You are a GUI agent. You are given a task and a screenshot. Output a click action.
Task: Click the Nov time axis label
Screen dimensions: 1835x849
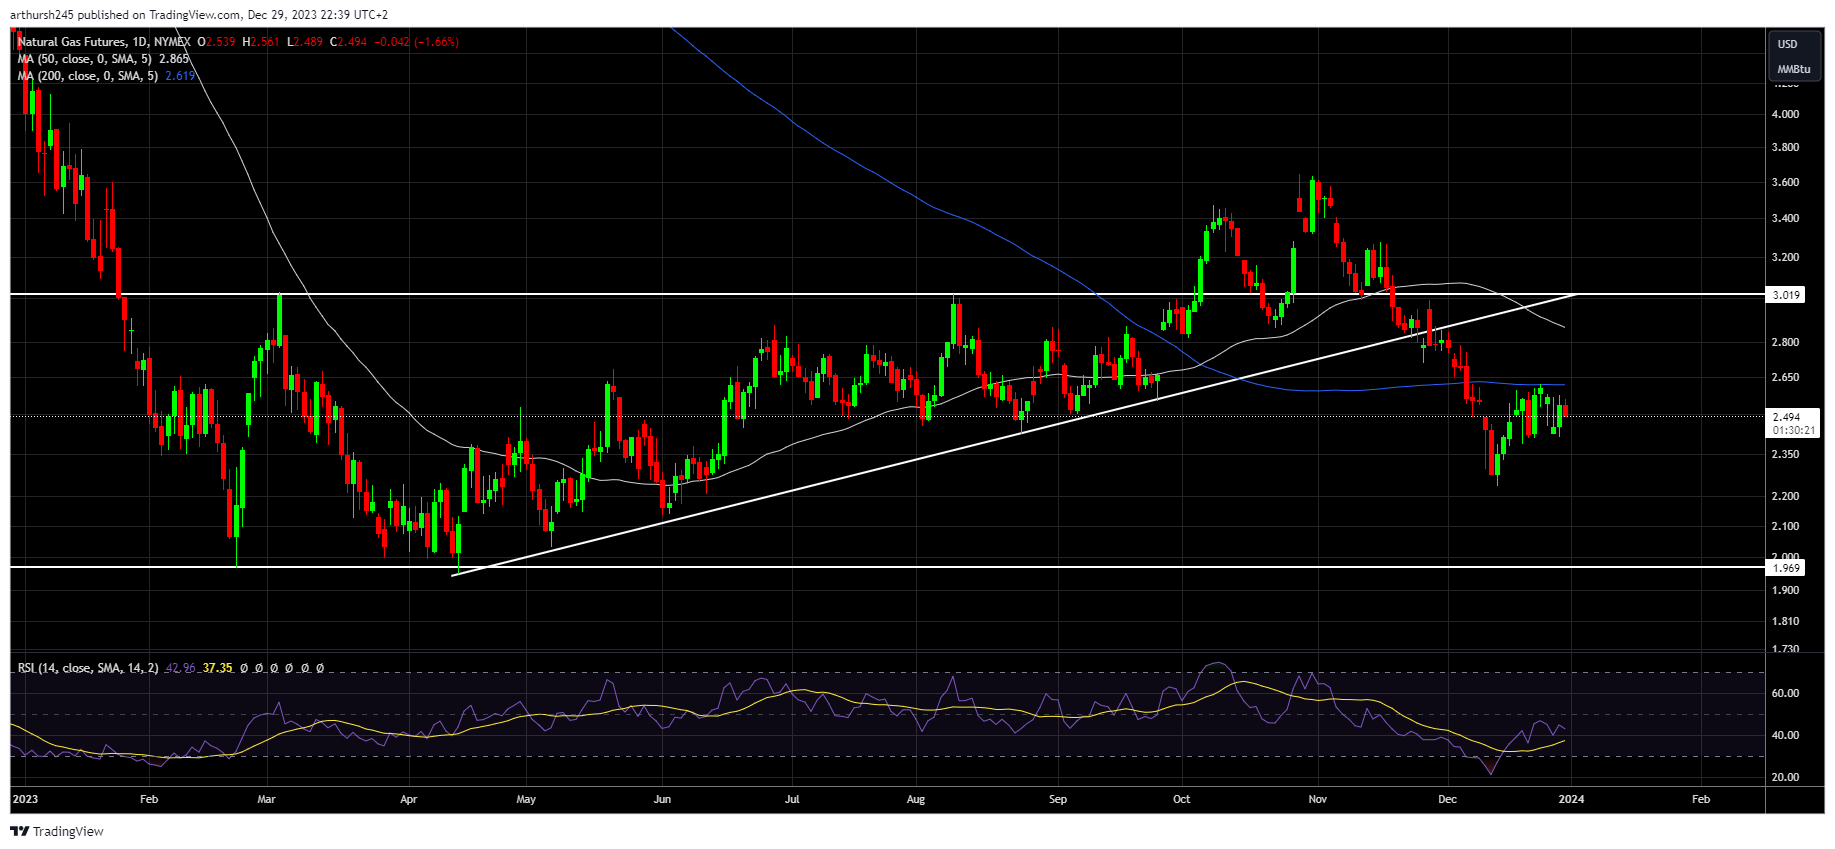tap(1318, 799)
